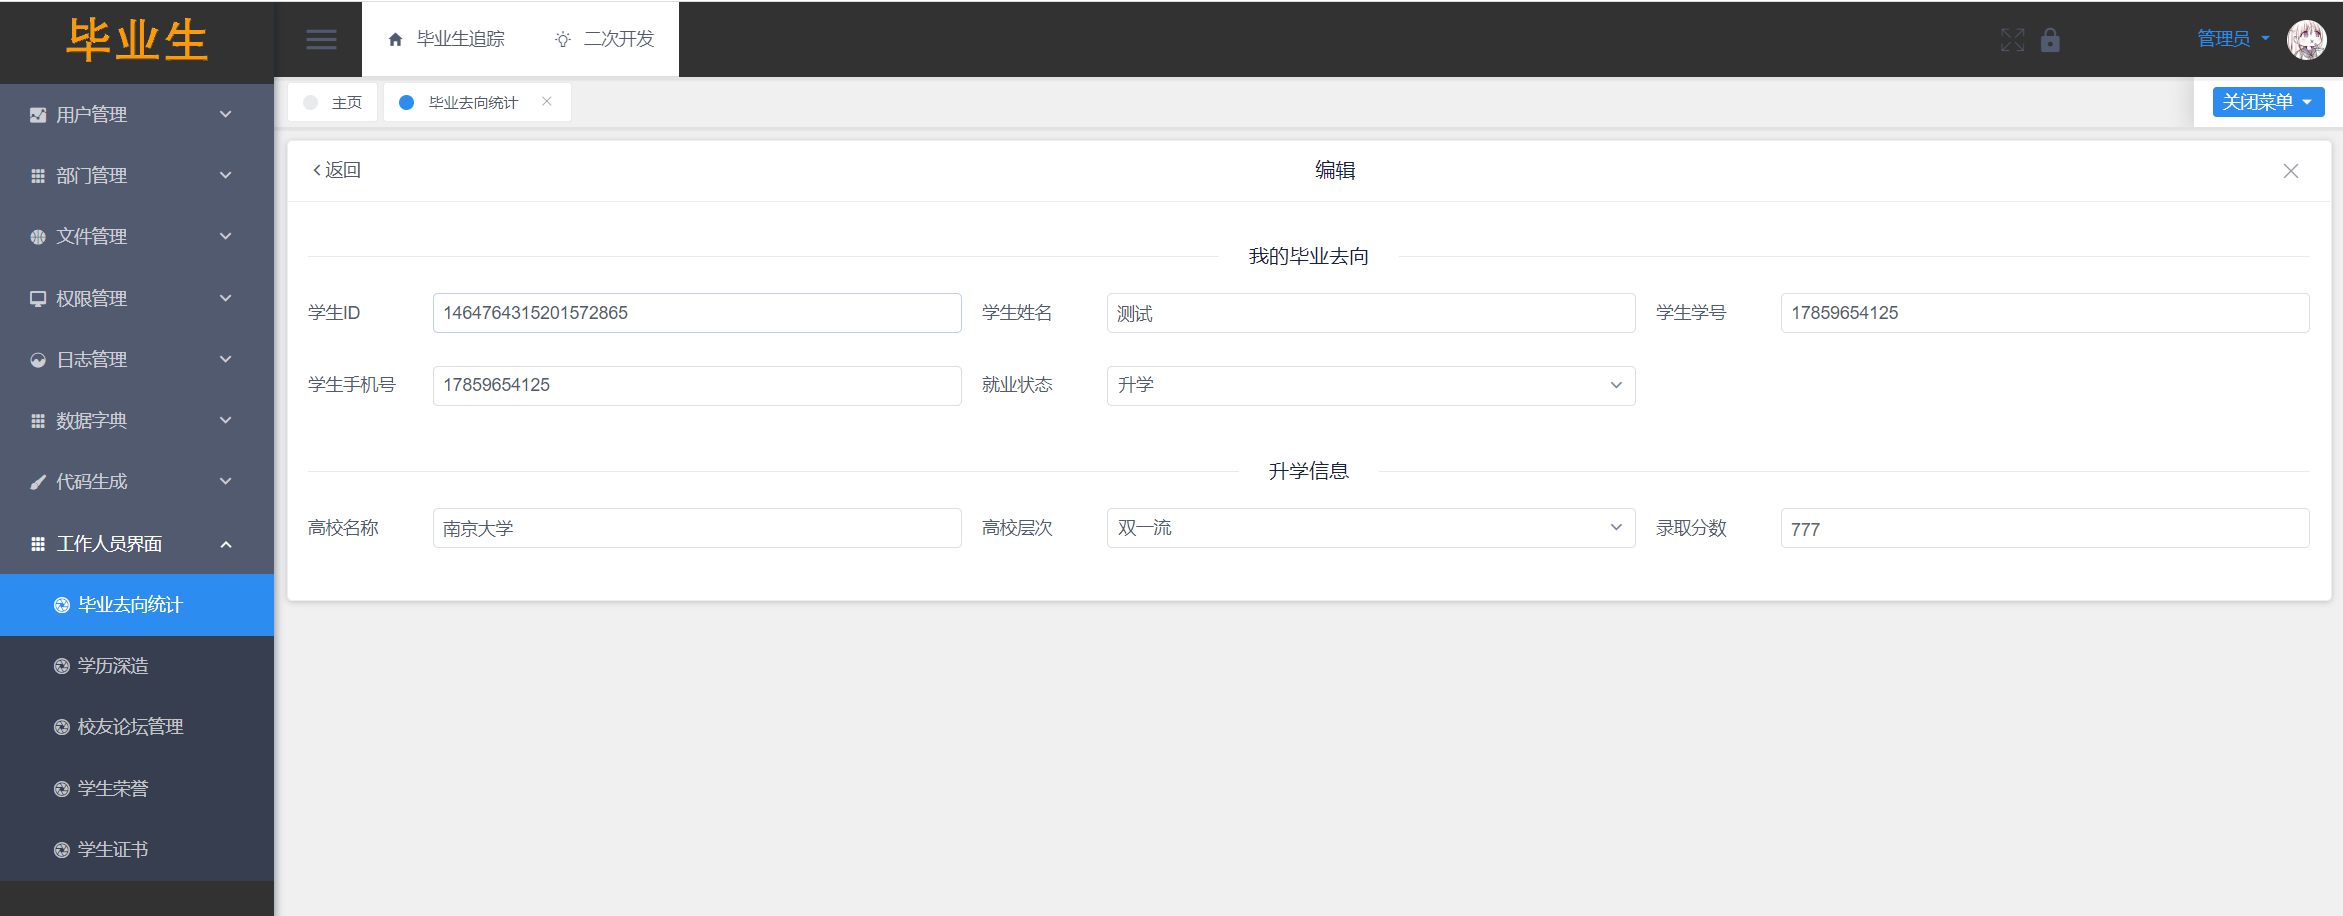The height and width of the screenshot is (916, 2343).
Task: Switch to the 主页 page tab
Action: pos(333,102)
